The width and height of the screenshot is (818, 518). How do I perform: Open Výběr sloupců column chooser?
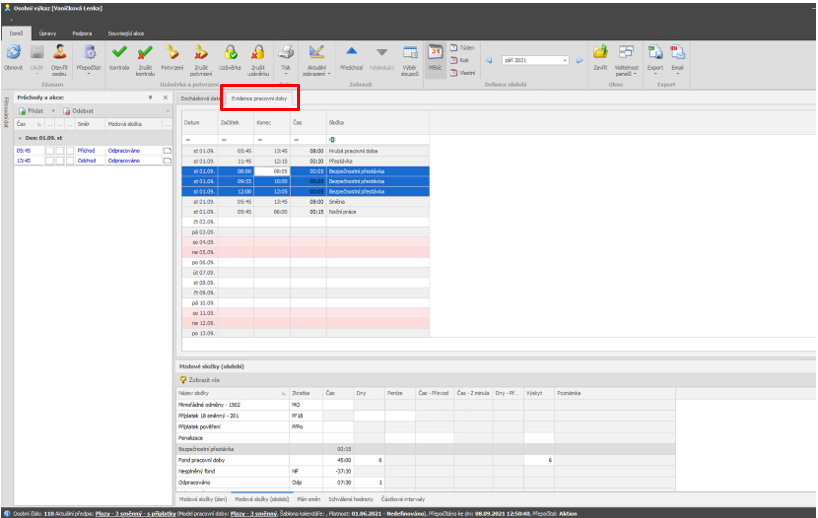pos(410,52)
